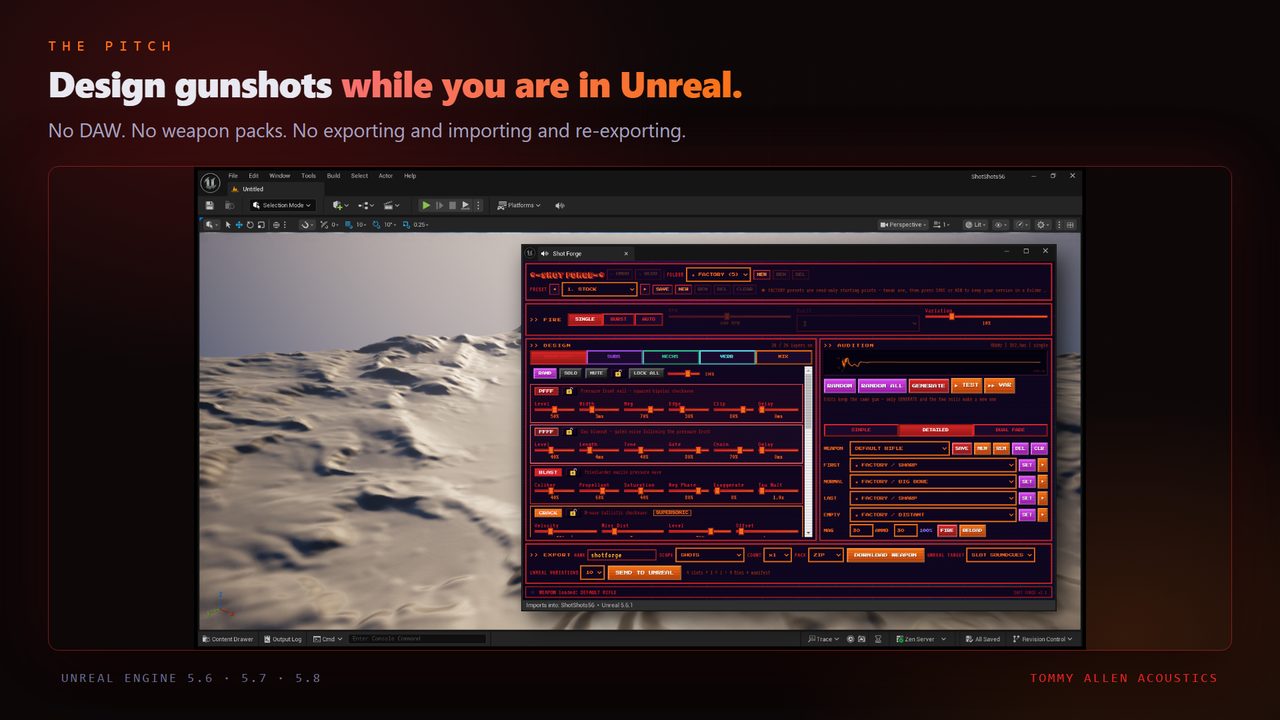Viewport: 1280px width, 720px height.
Task: Open the FACTORY folder dropdown
Action: click(718, 274)
